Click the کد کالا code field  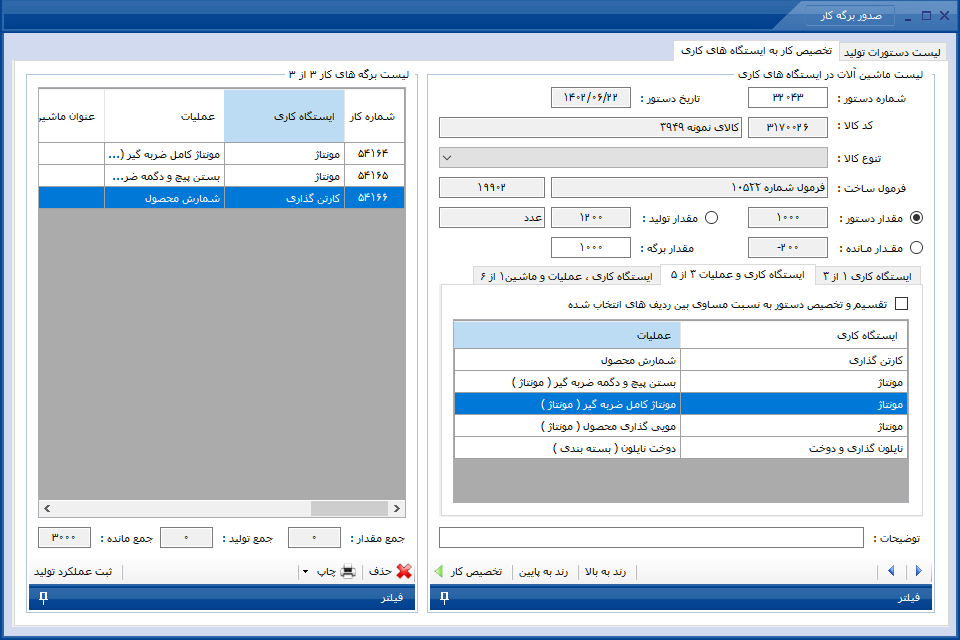tap(788, 127)
